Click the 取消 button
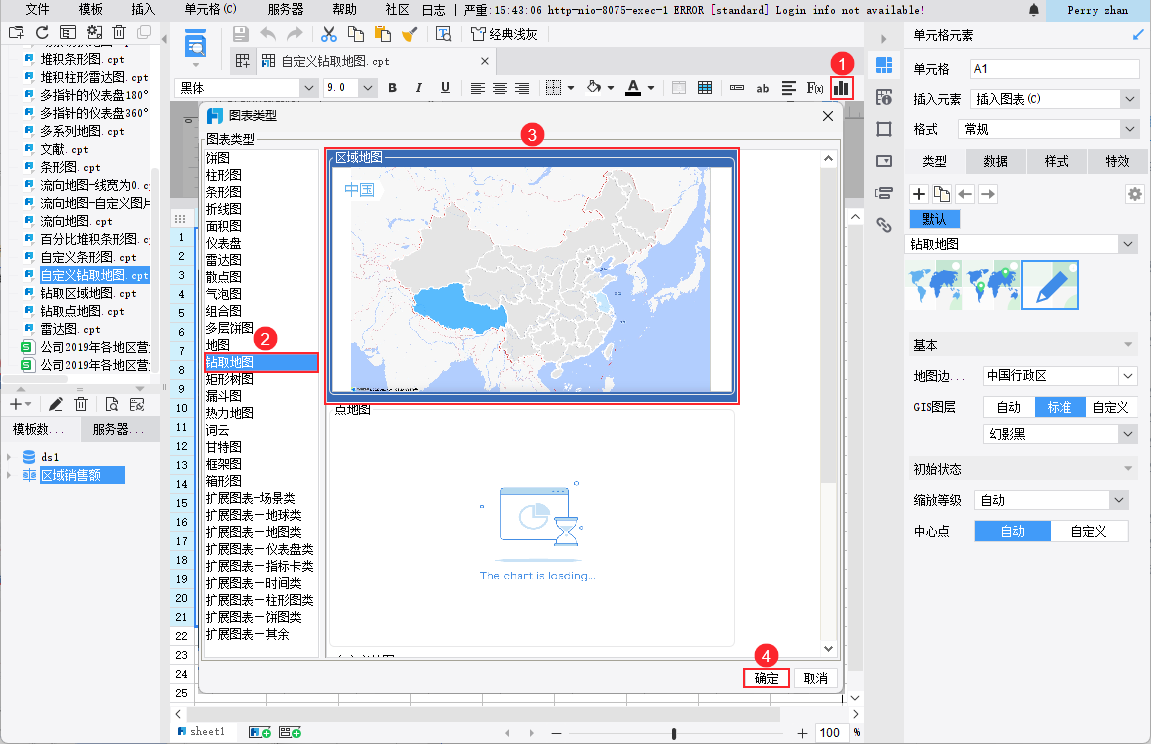This screenshot has height=744, width=1151. pos(816,679)
